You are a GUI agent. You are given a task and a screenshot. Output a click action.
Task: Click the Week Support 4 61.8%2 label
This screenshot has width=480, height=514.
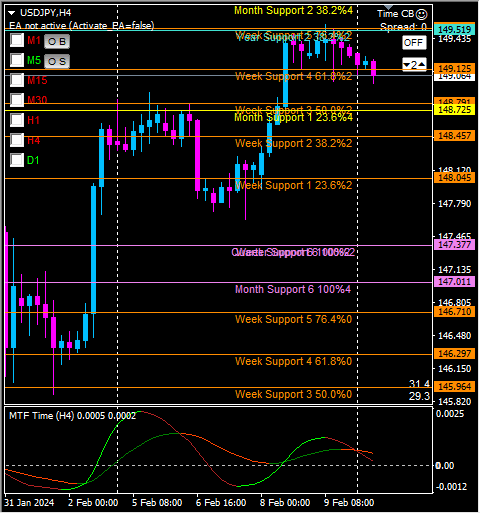click(x=293, y=76)
